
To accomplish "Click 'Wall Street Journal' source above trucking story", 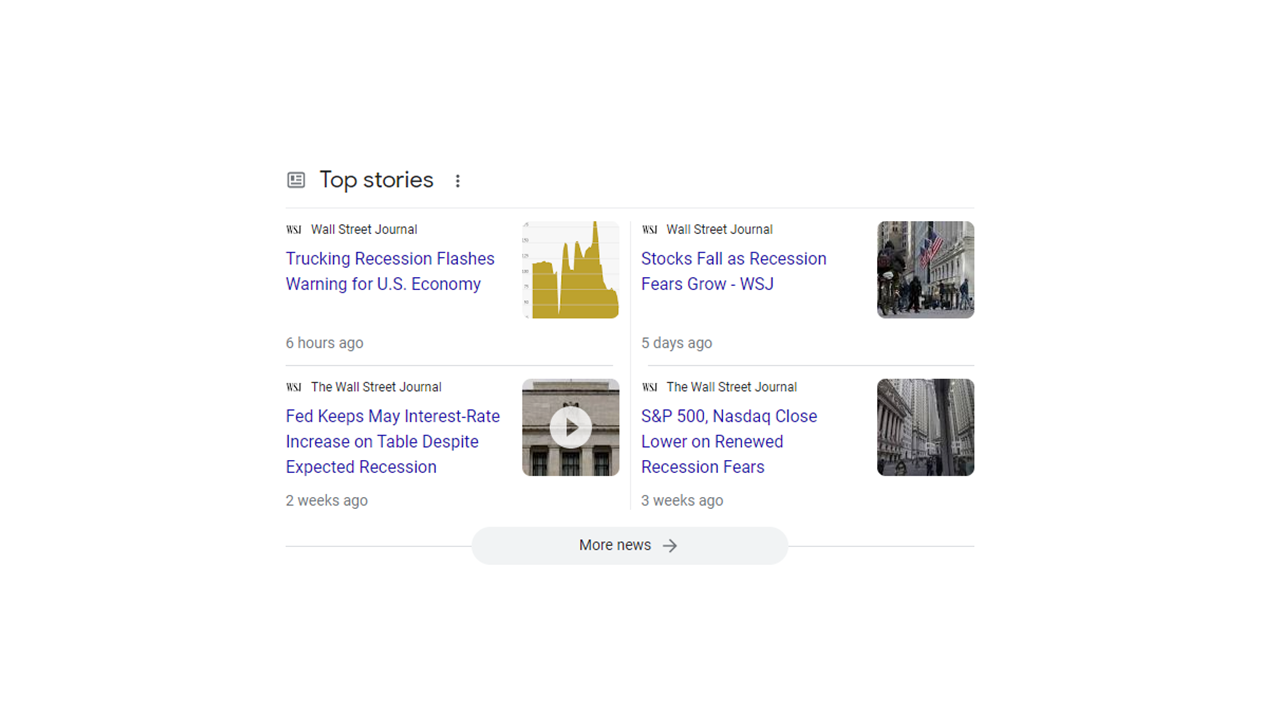I will point(364,230).
